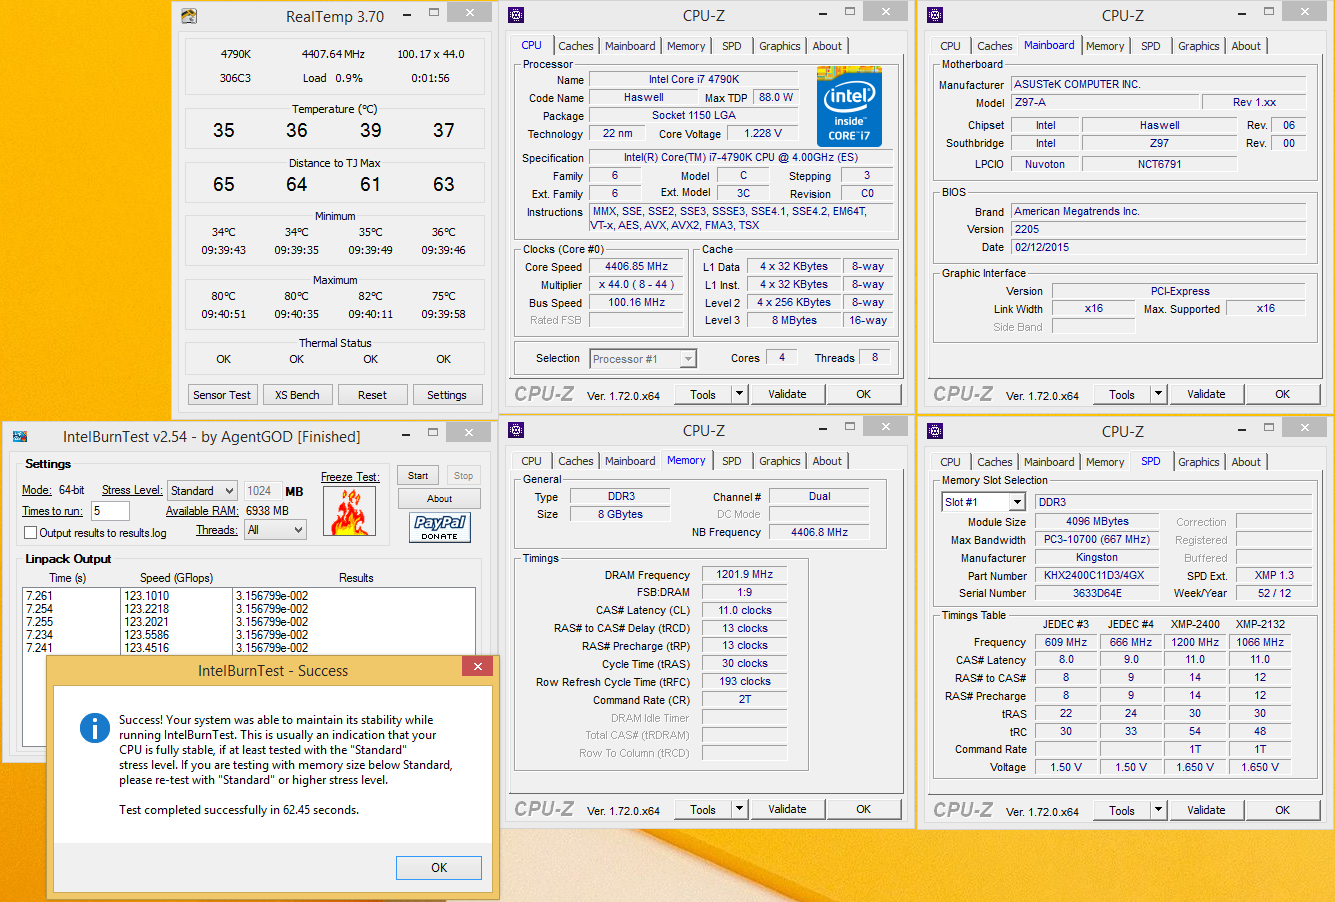Viewport: 1335px width, 902px height.
Task: Click the CPU-Z Mainboard window title icon
Action: click(x=935, y=15)
